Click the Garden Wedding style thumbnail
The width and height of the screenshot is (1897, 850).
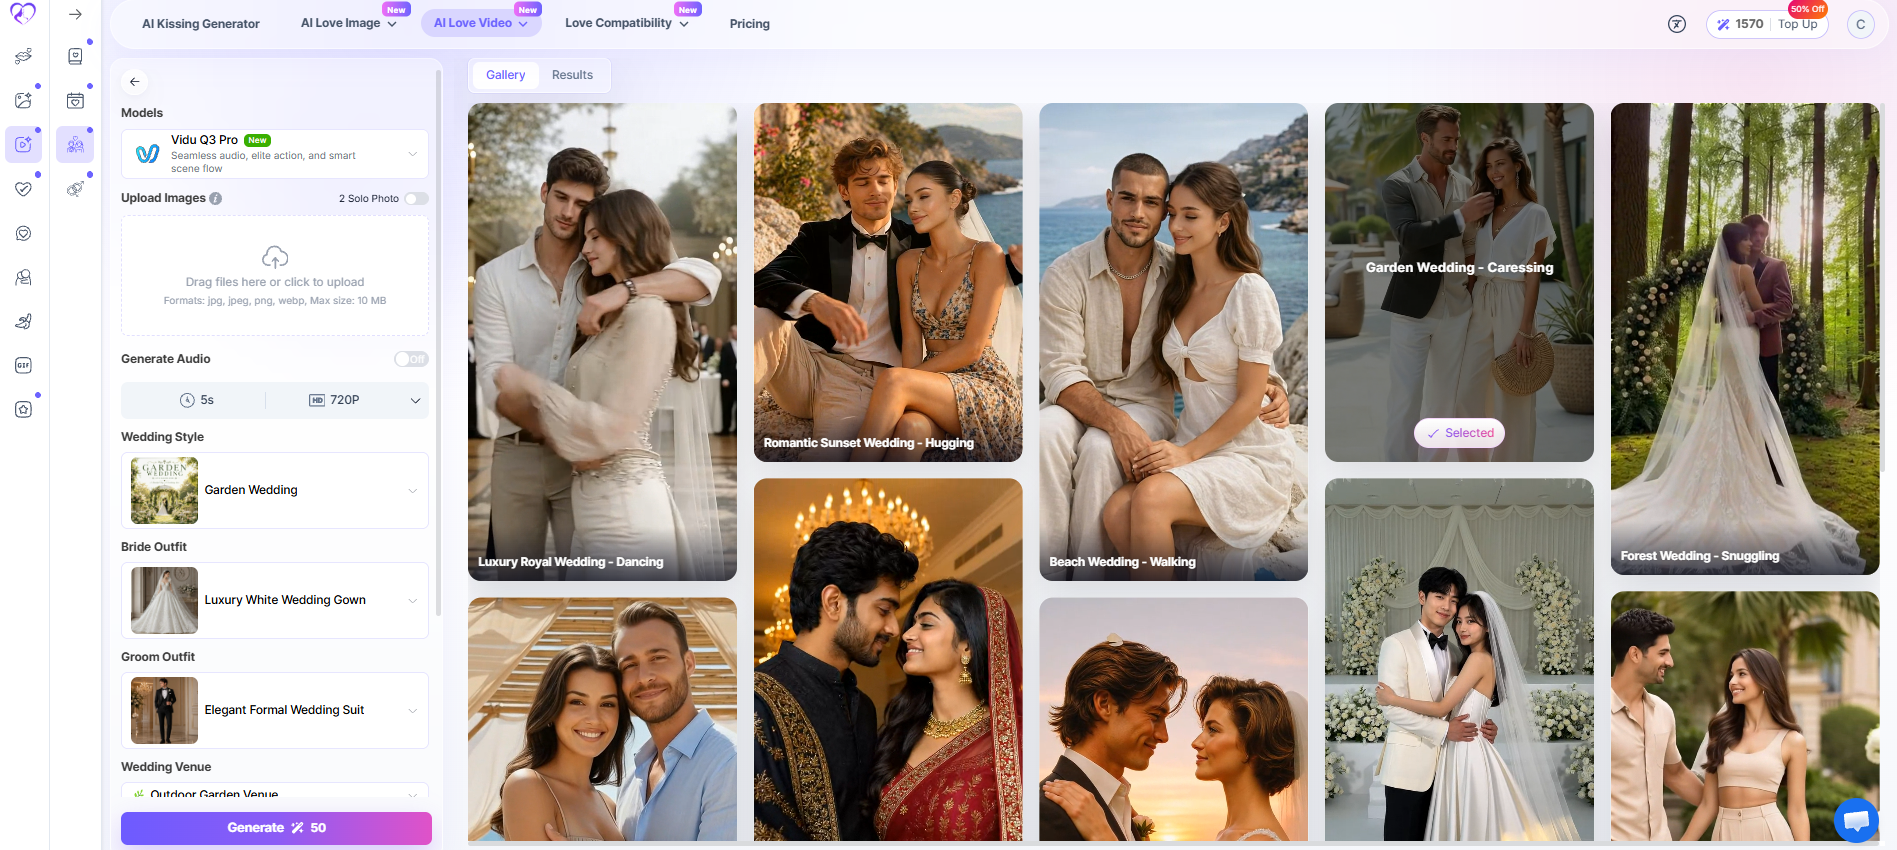pyautogui.click(x=164, y=490)
